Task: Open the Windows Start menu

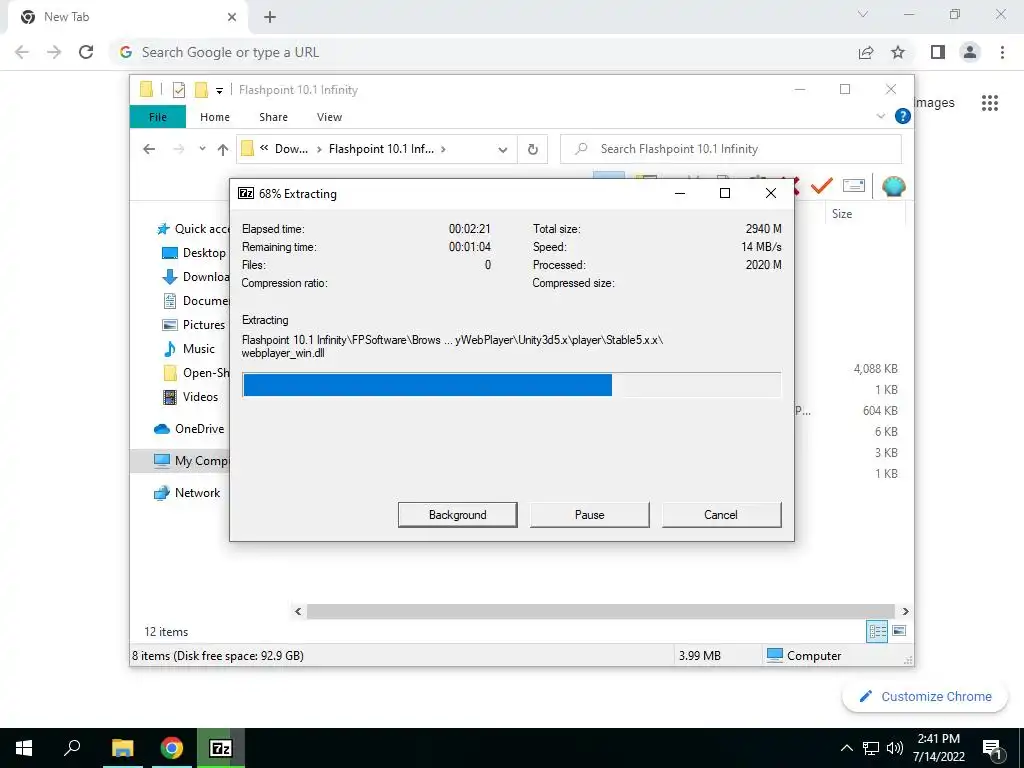Action: pyautogui.click(x=24, y=748)
